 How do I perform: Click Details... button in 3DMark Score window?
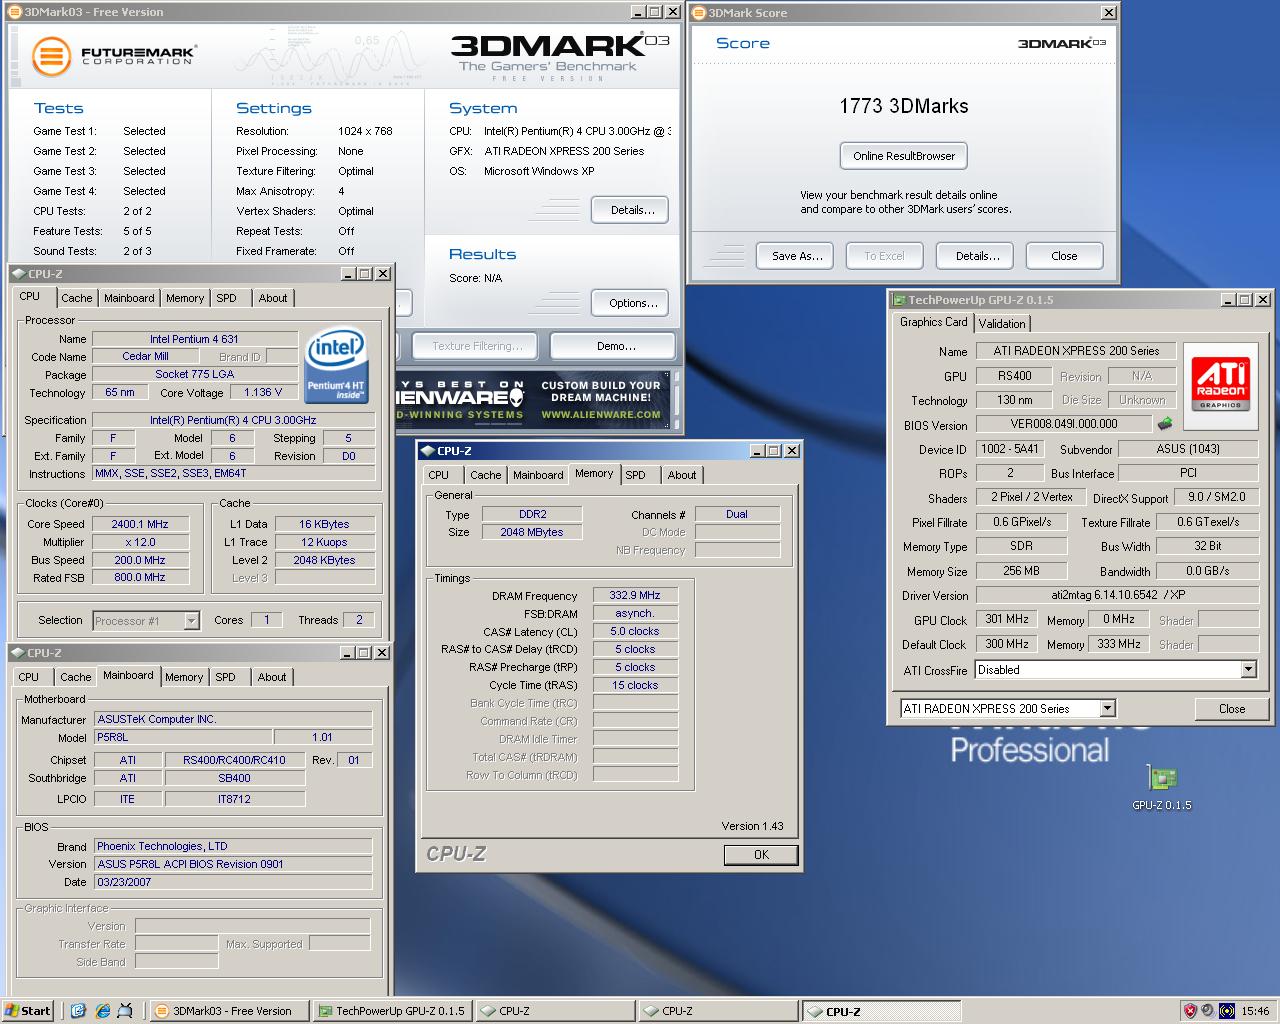(x=977, y=256)
